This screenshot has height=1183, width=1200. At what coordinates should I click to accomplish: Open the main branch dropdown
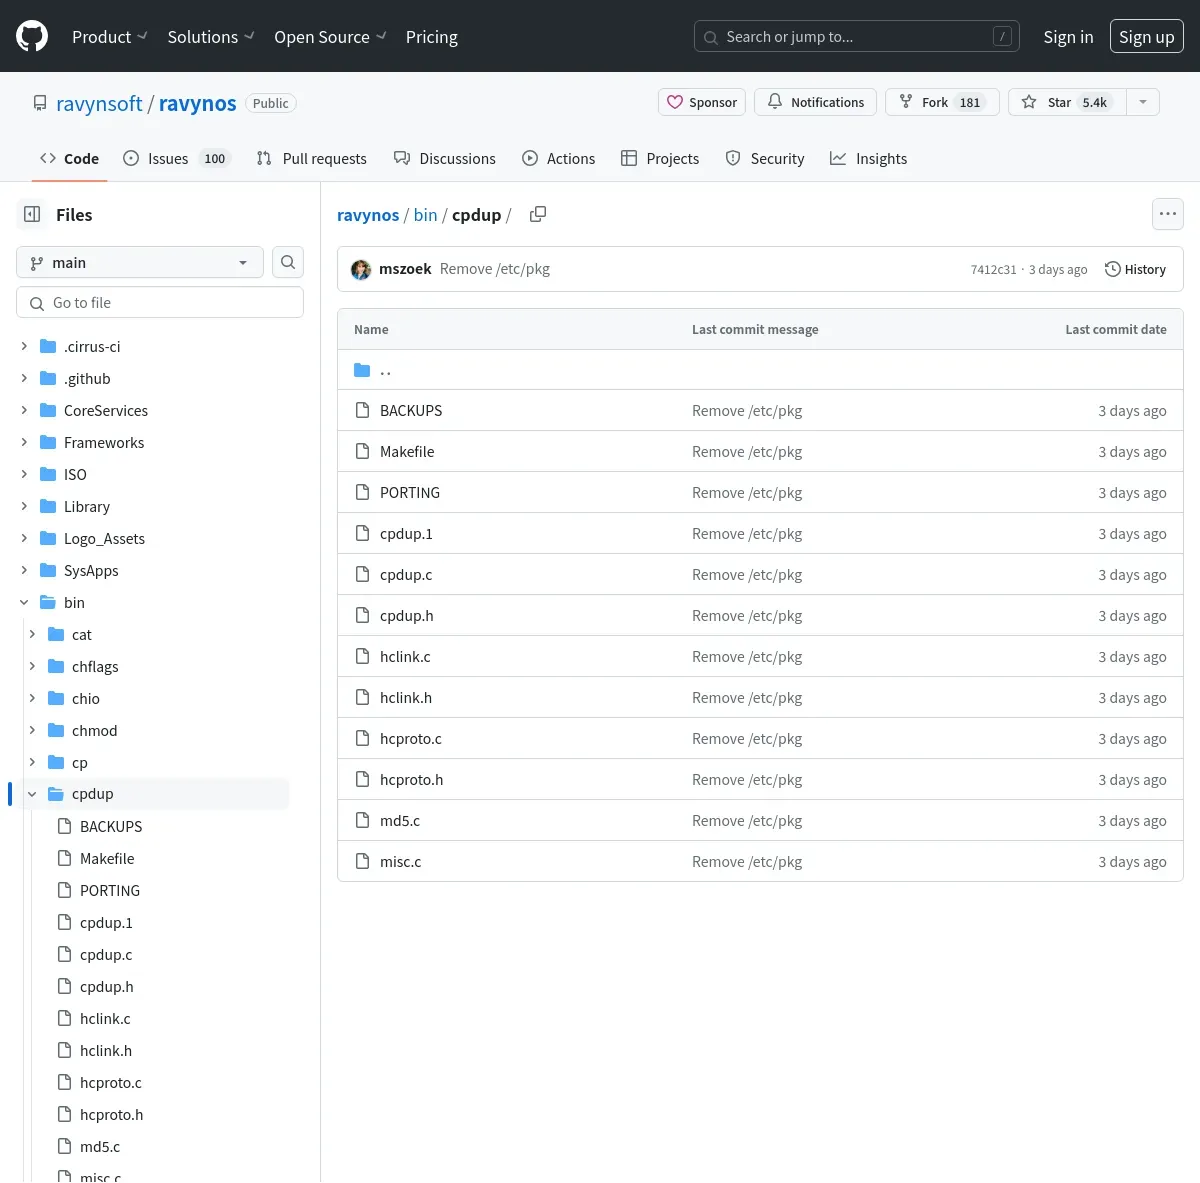click(x=140, y=262)
